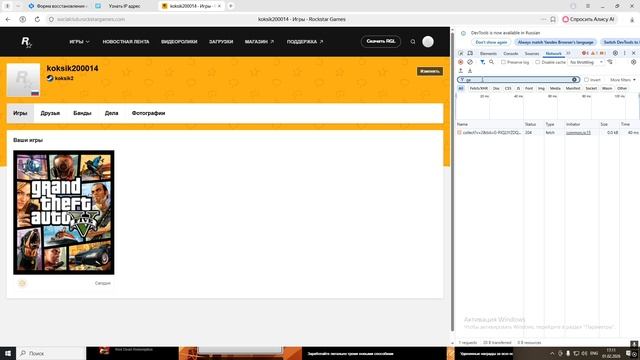Screen dimensions: 640x360
Task: Open the network search magnifier in DevTools
Action: (491, 62)
